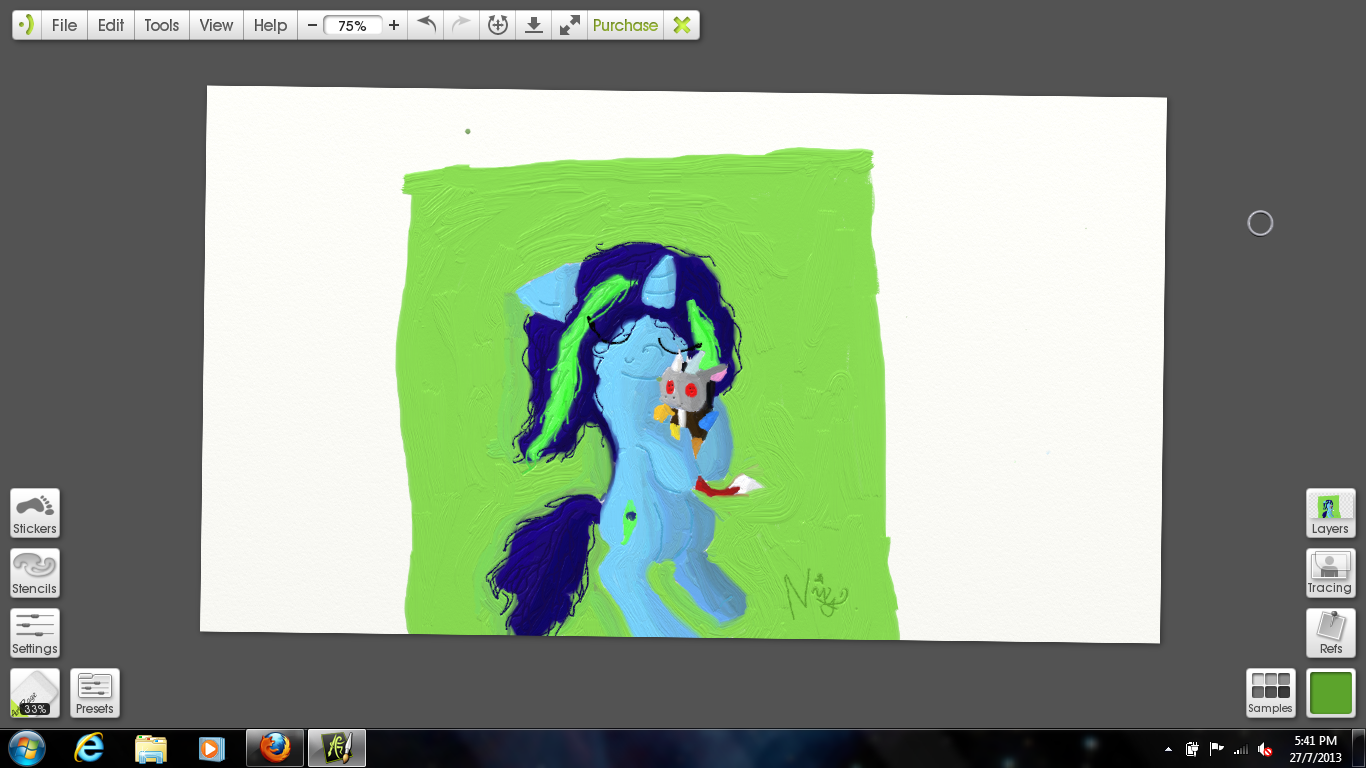Viewport: 1366px width, 768px height.
Task: Open the Presets panel
Action: (x=95, y=693)
